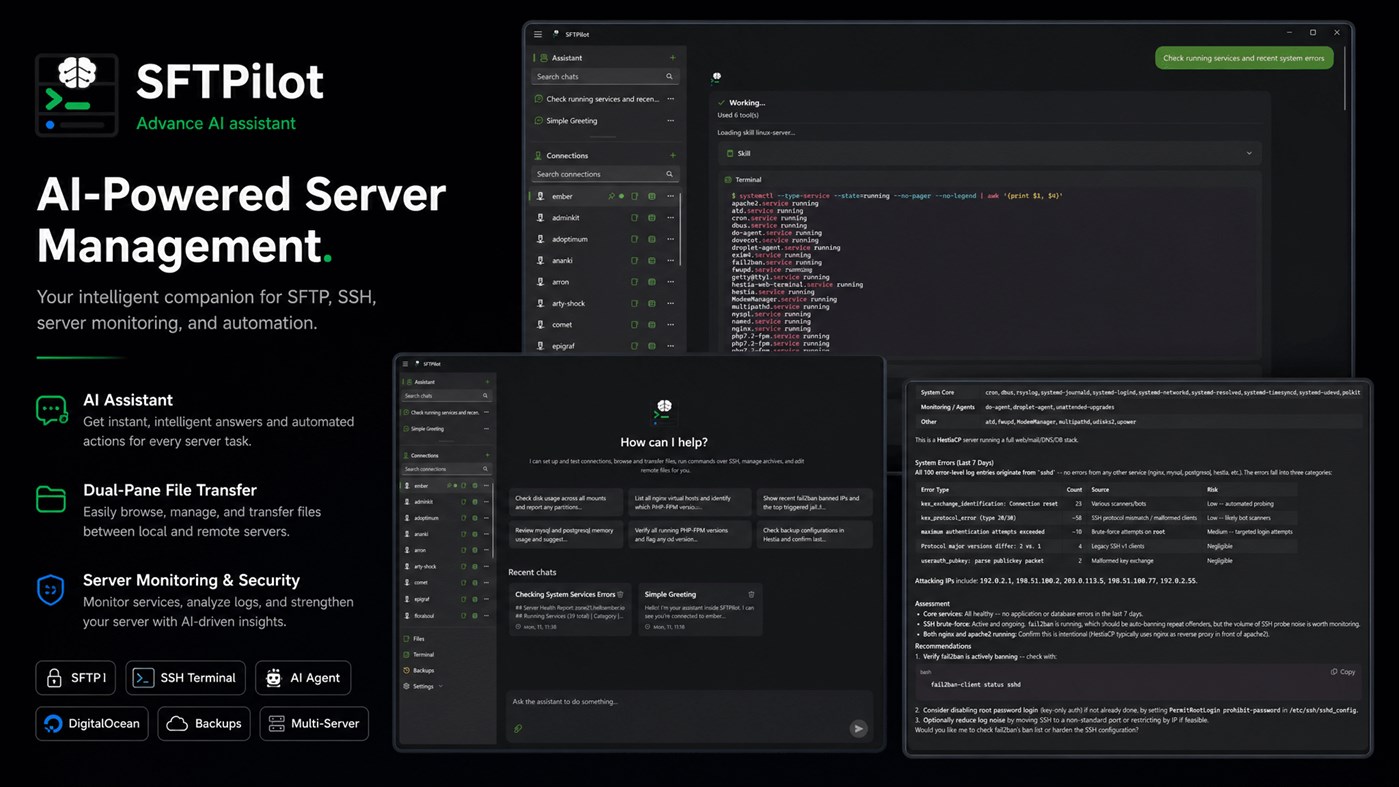Delete the Simple Greeting recent chat card

(751, 594)
